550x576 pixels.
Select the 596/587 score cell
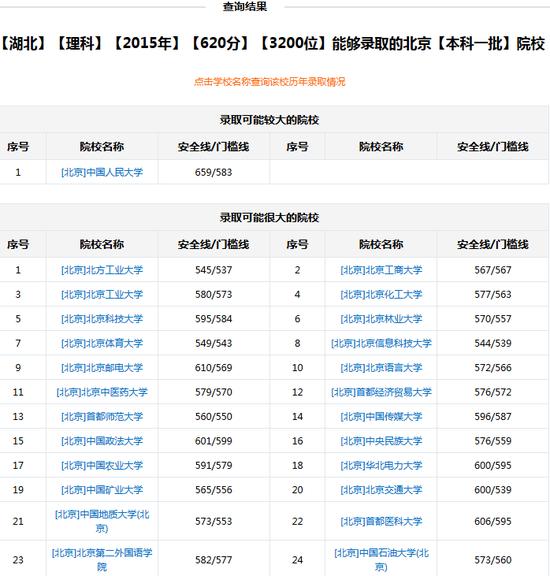pyautogui.click(x=493, y=416)
